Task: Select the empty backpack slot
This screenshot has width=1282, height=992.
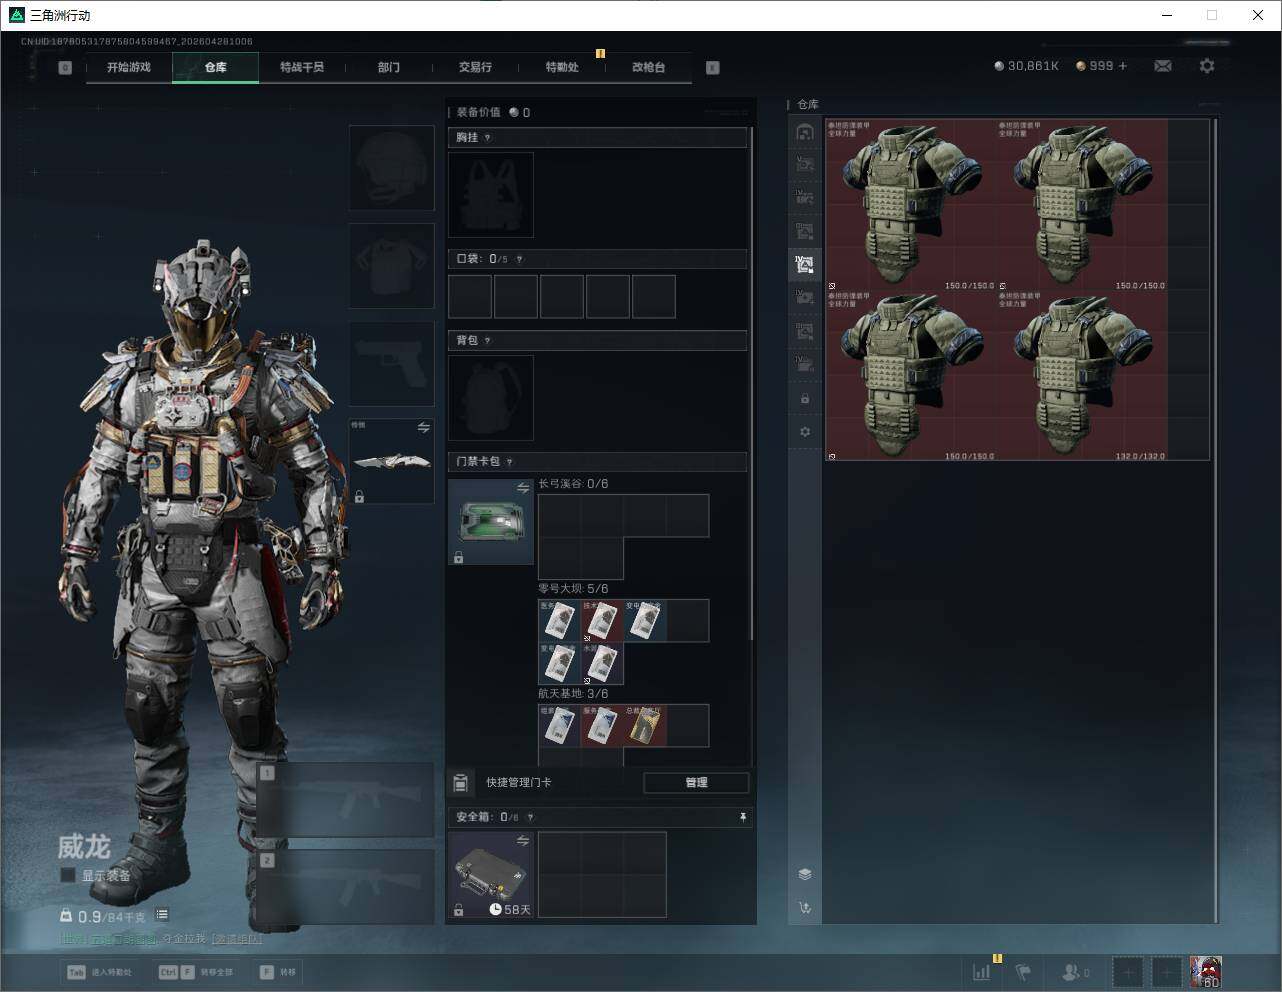Action: pos(491,398)
